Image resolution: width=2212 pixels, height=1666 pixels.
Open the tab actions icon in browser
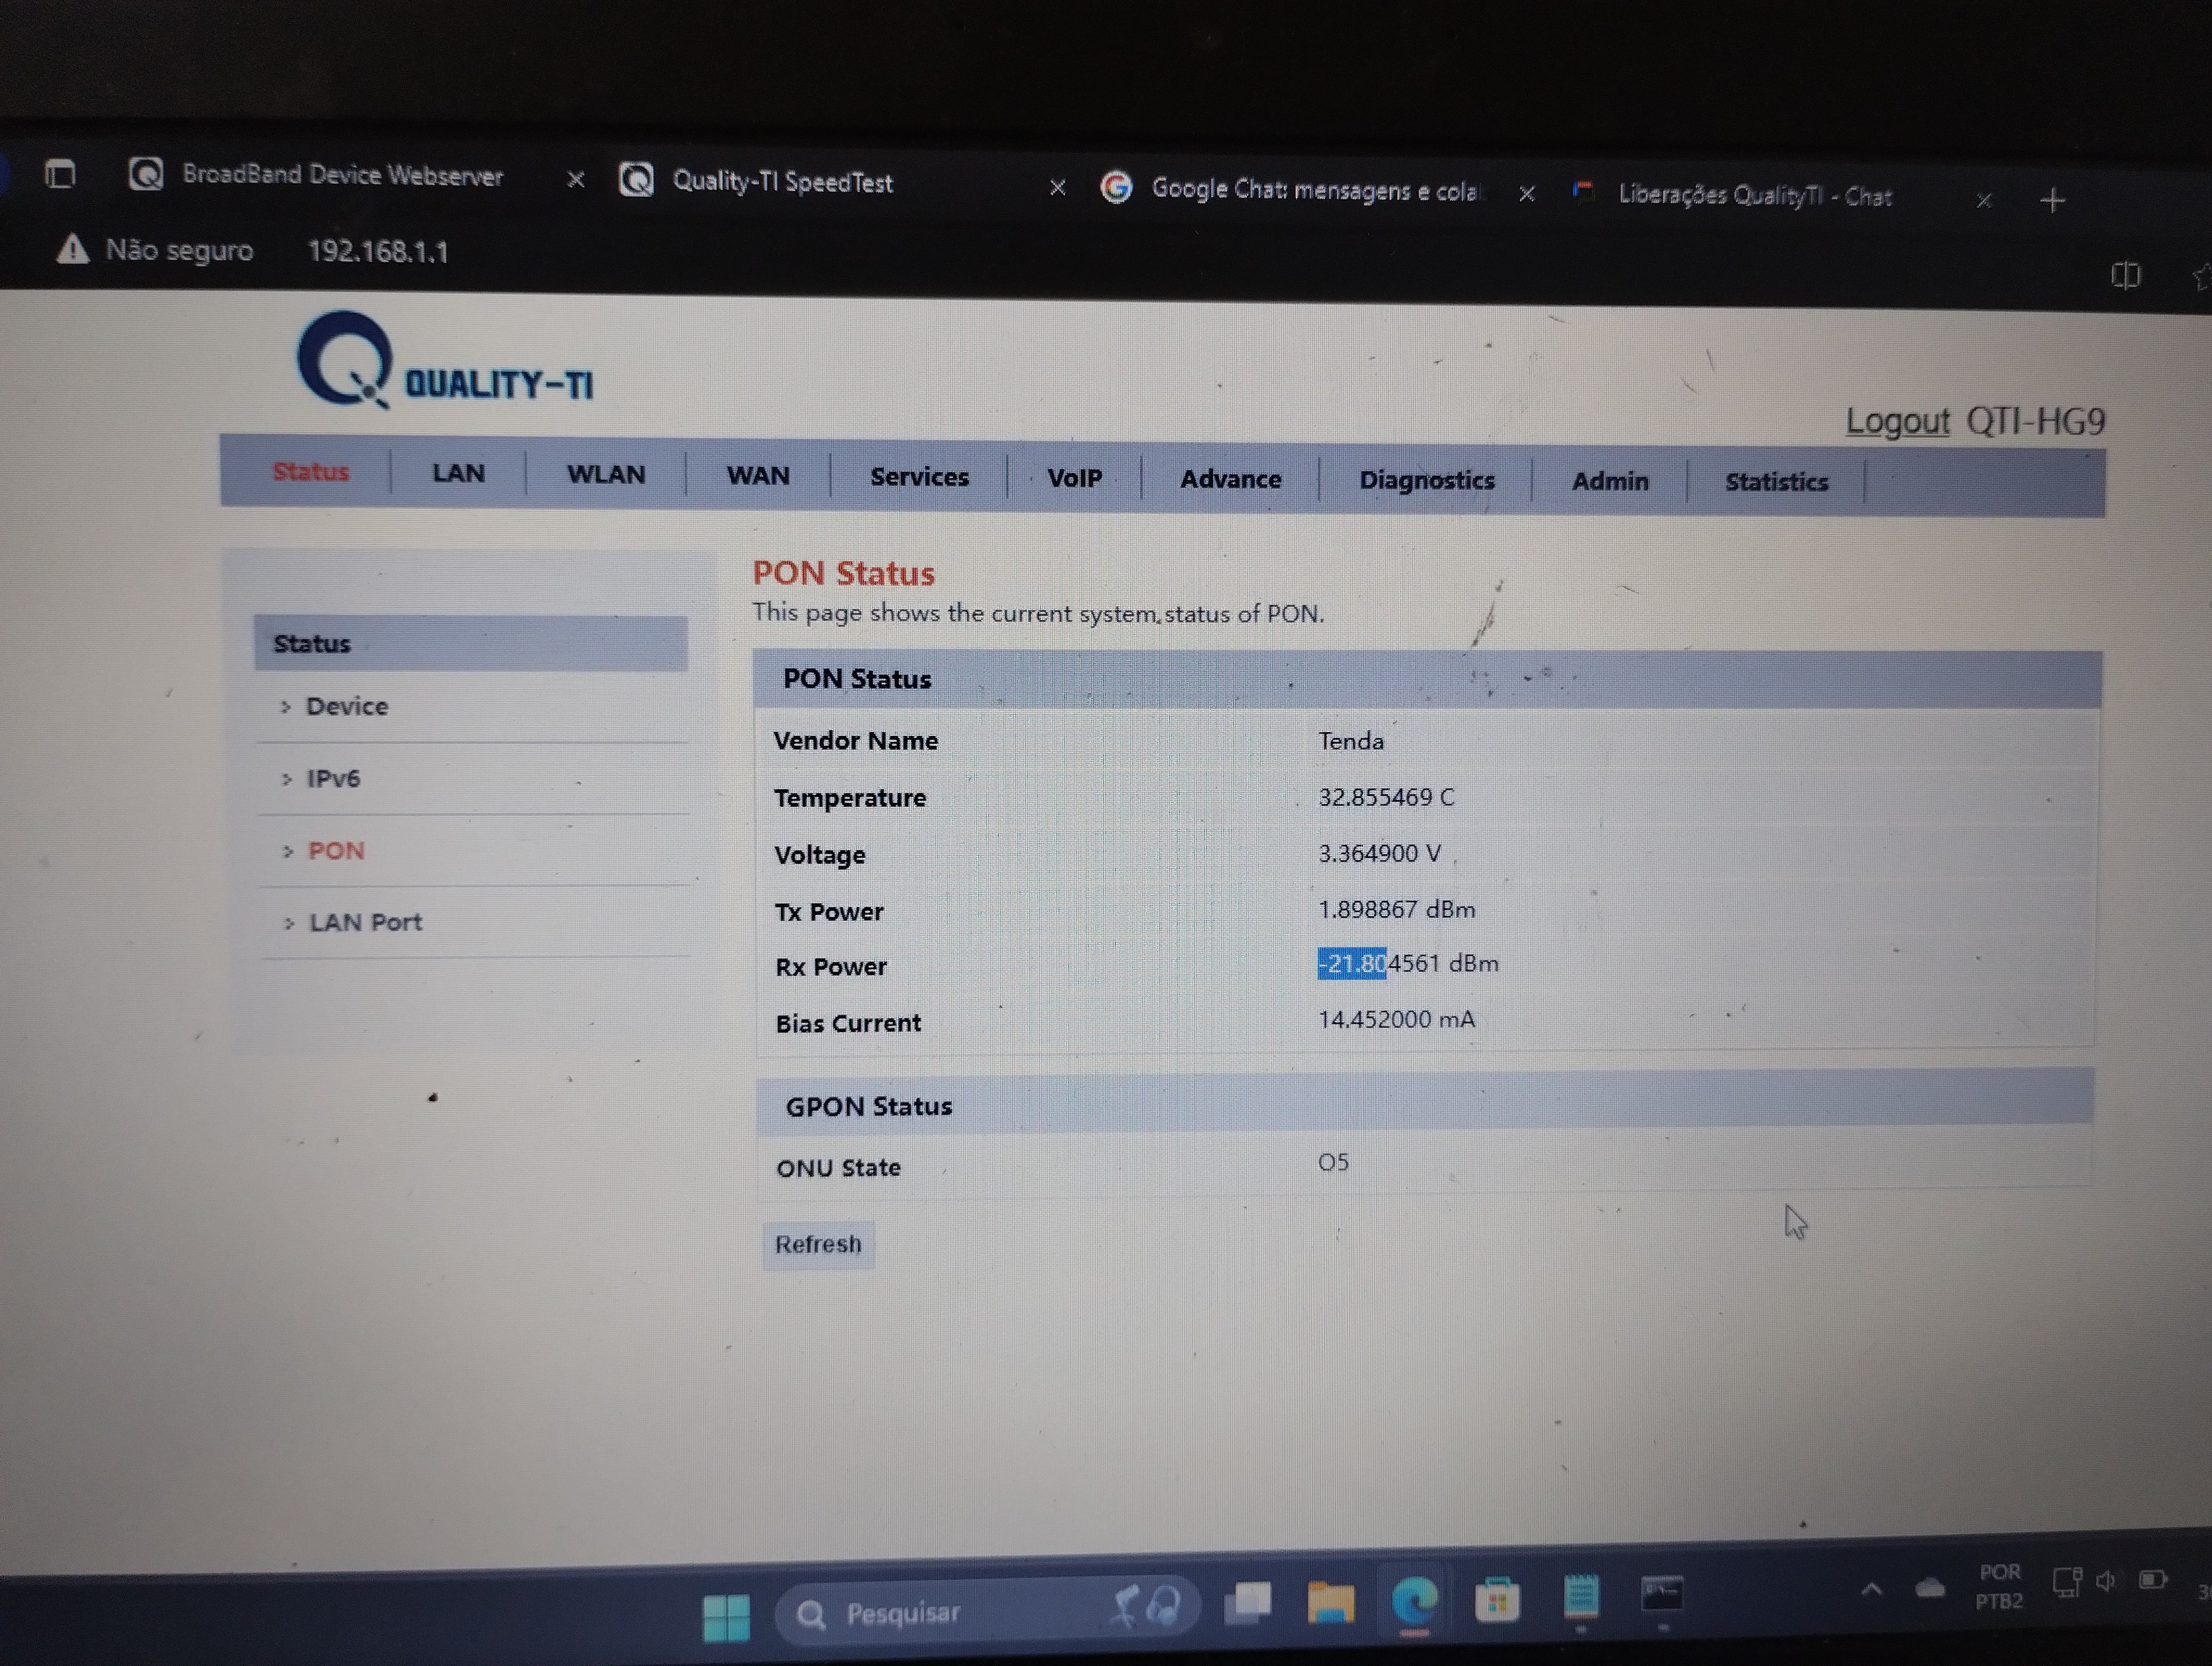(60, 175)
